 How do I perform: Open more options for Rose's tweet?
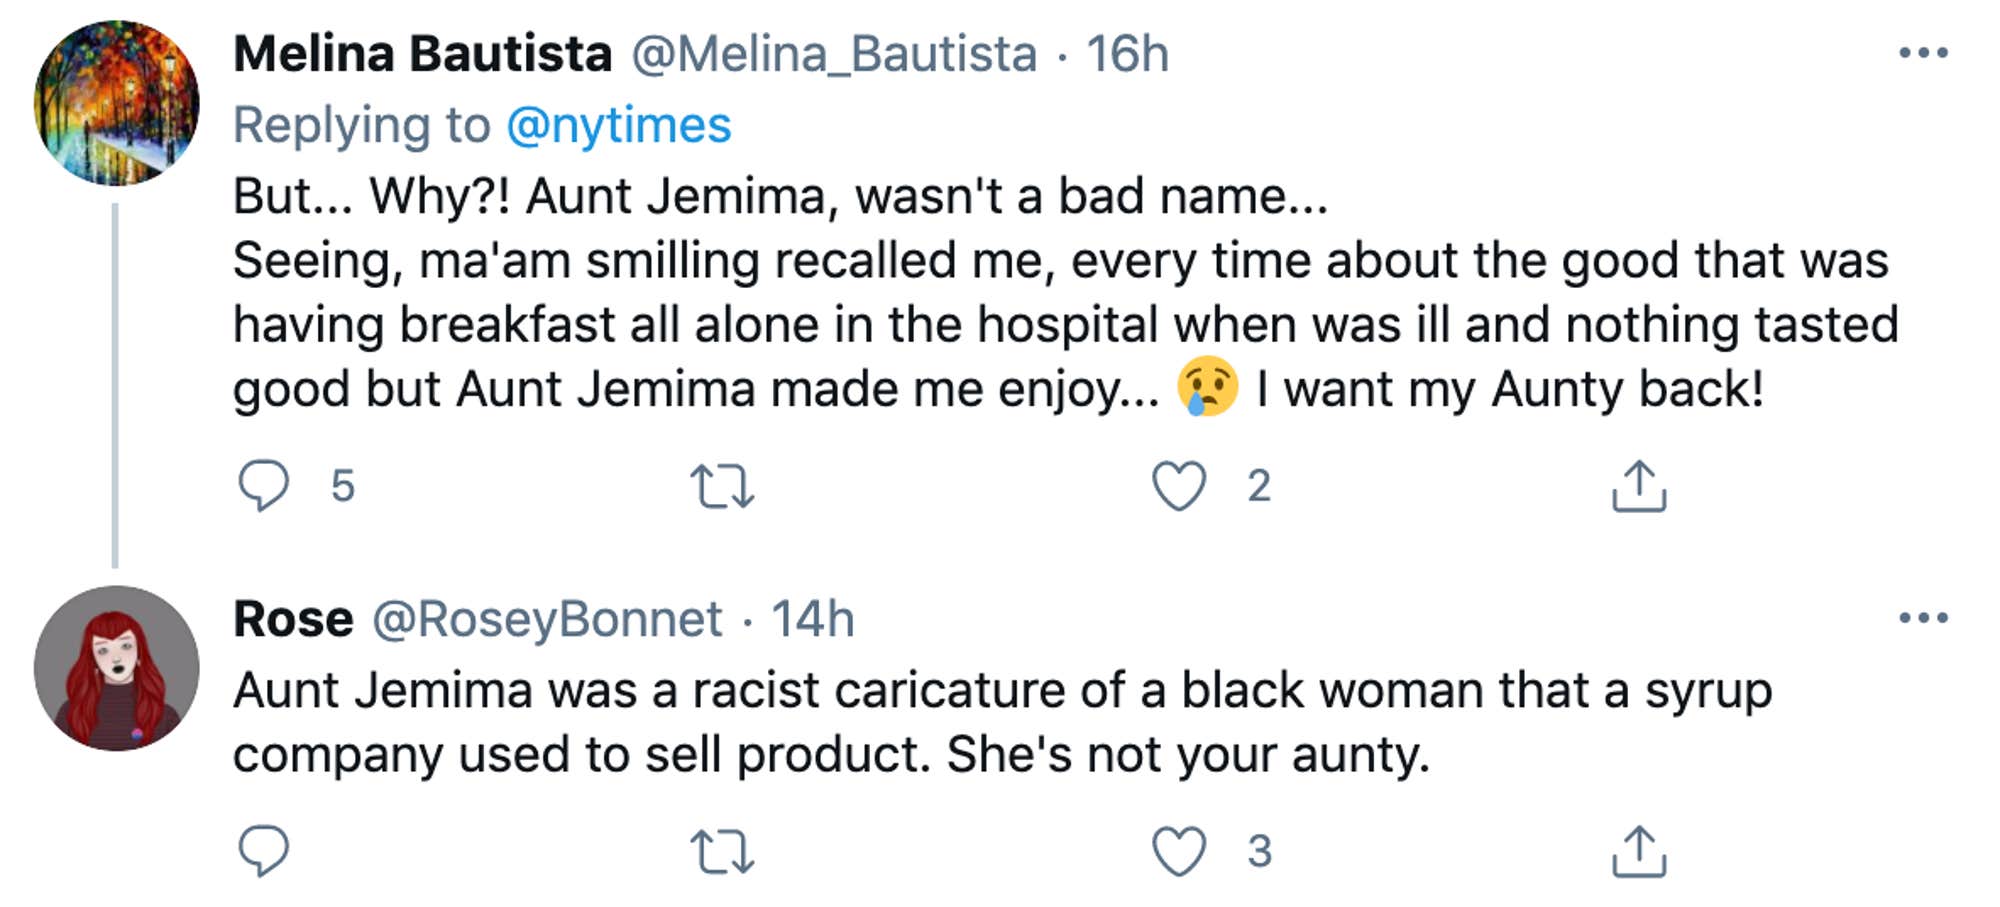click(x=1923, y=618)
